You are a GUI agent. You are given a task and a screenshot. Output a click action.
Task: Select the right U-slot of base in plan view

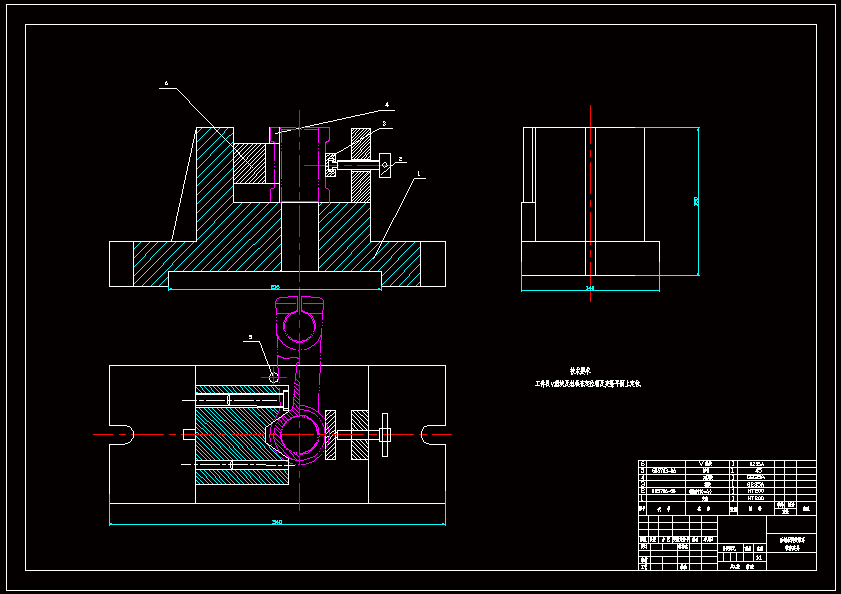pos(433,435)
